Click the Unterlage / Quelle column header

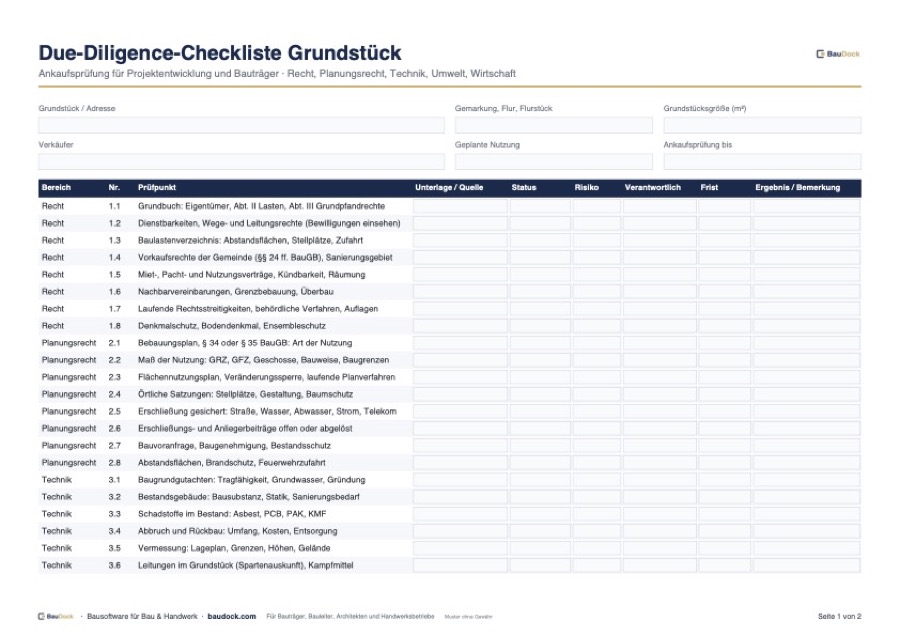pos(449,188)
